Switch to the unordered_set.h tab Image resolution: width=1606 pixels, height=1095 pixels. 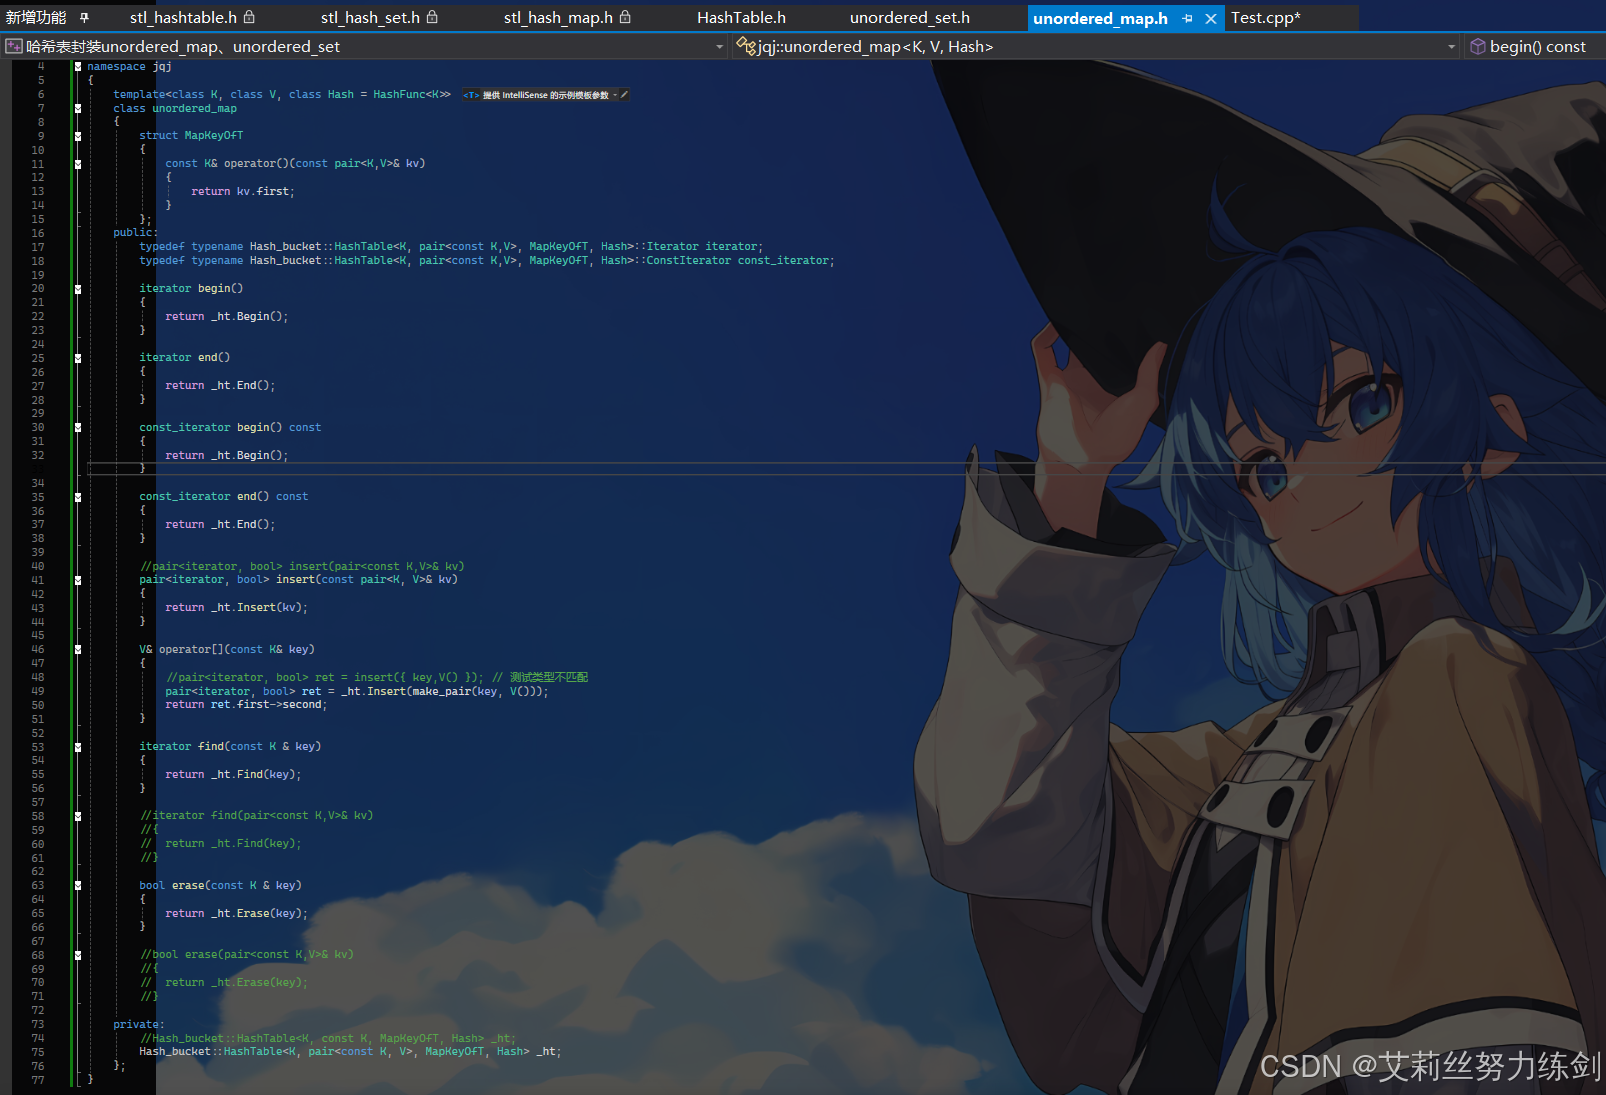(x=909, y=18)
